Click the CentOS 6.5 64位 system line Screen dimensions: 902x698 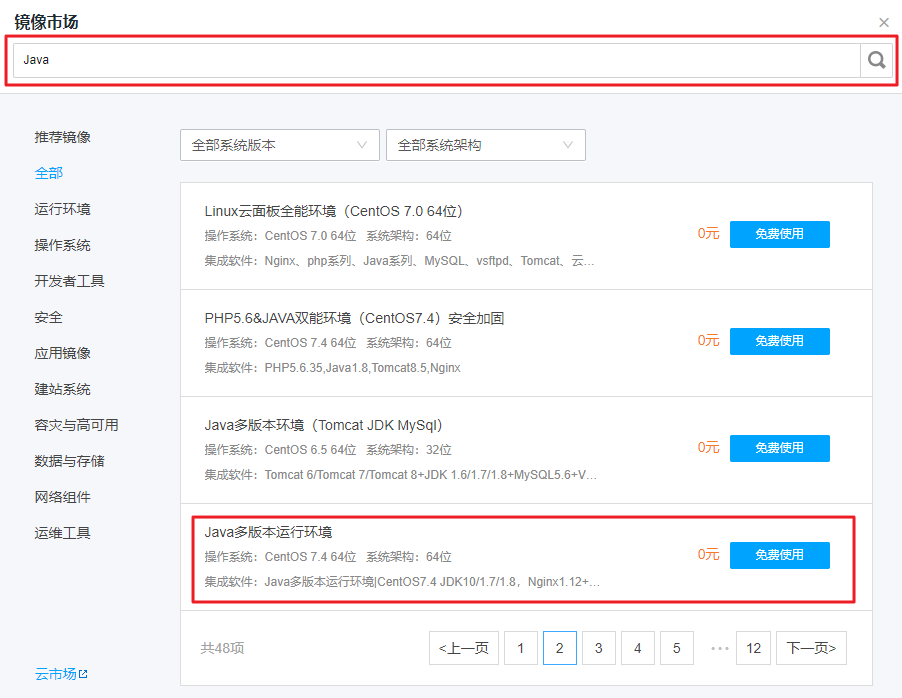(328, 450)
